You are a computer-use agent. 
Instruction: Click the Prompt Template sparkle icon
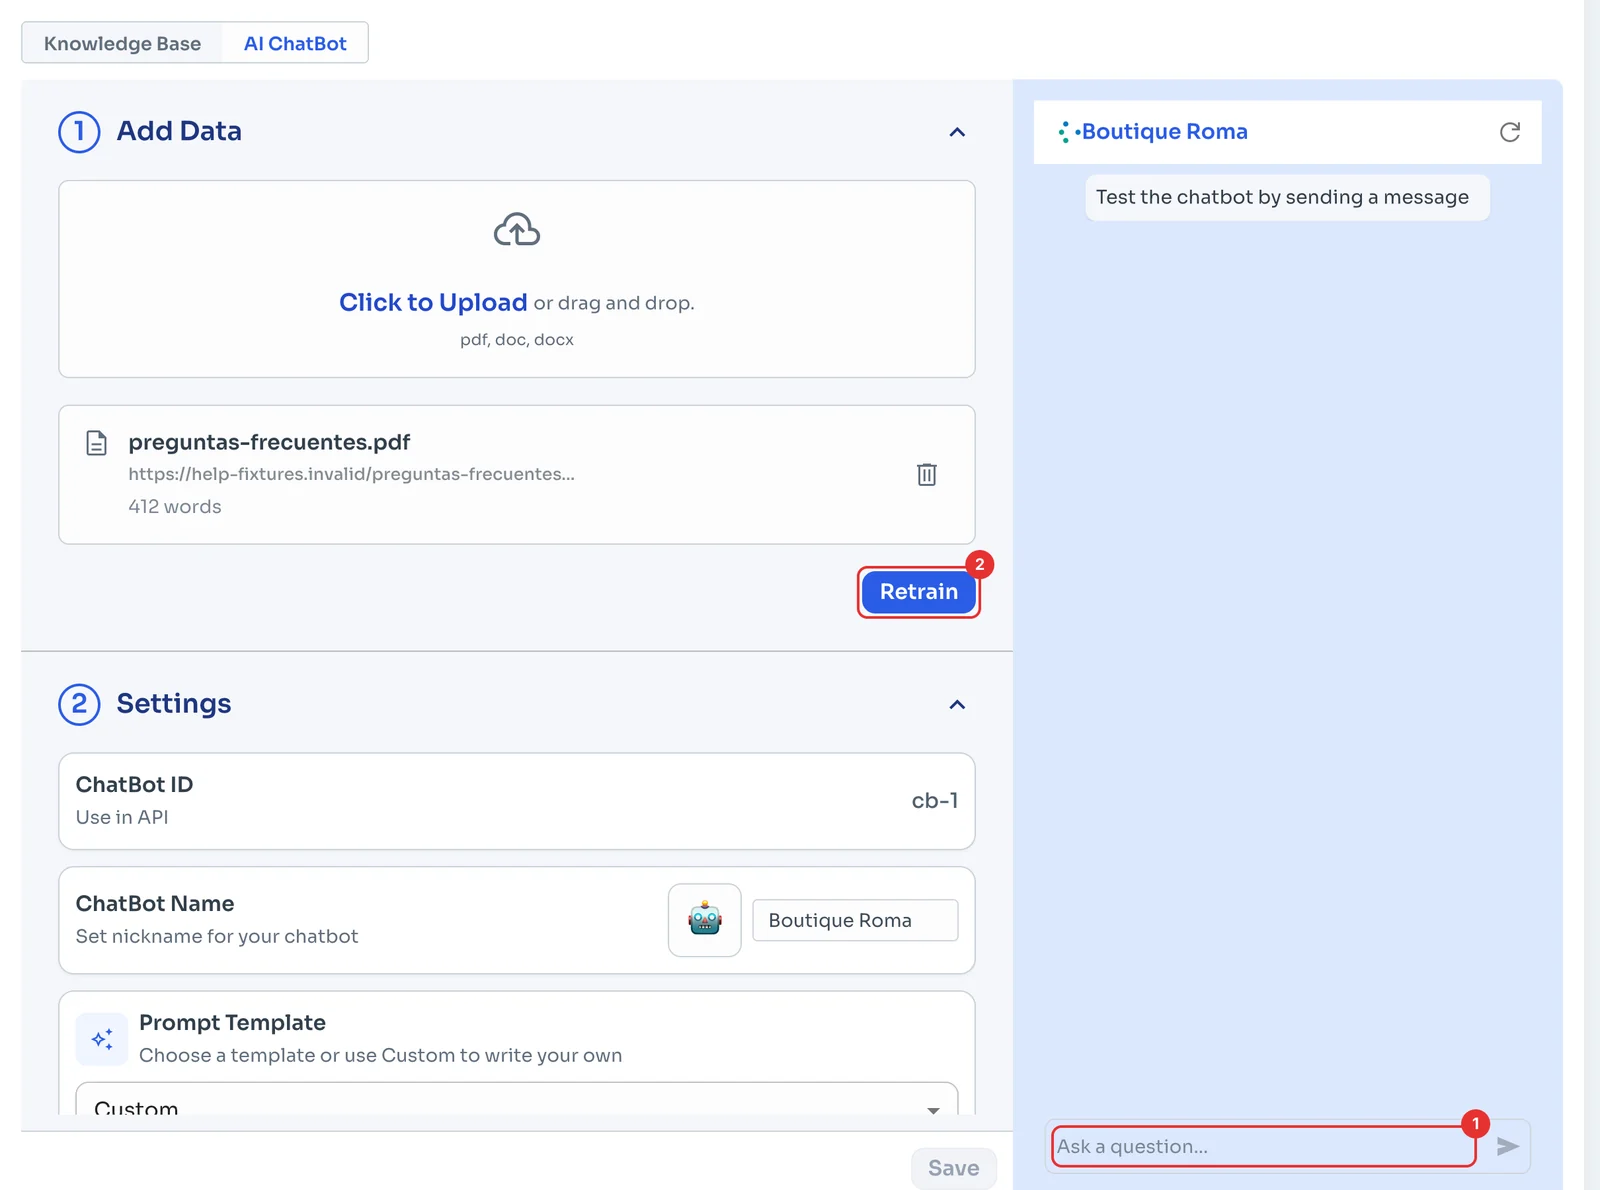[102, 1039]
